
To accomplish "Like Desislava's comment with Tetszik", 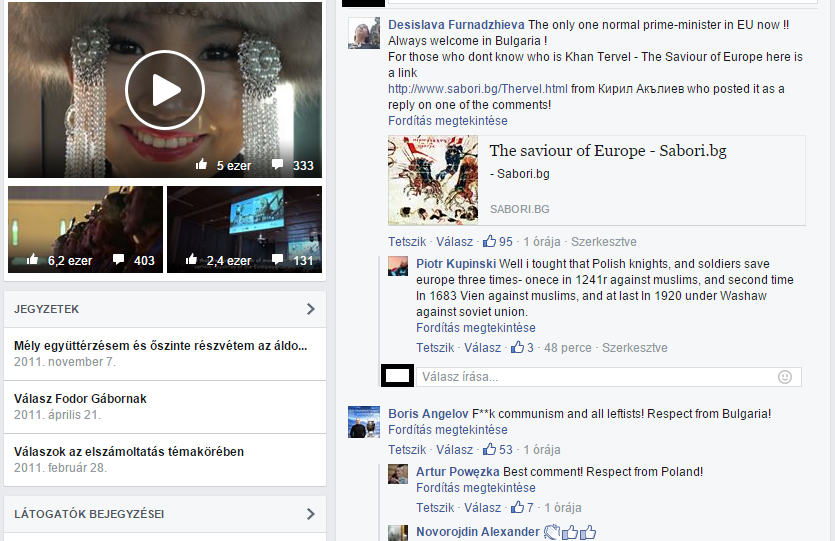I will 407,242.
